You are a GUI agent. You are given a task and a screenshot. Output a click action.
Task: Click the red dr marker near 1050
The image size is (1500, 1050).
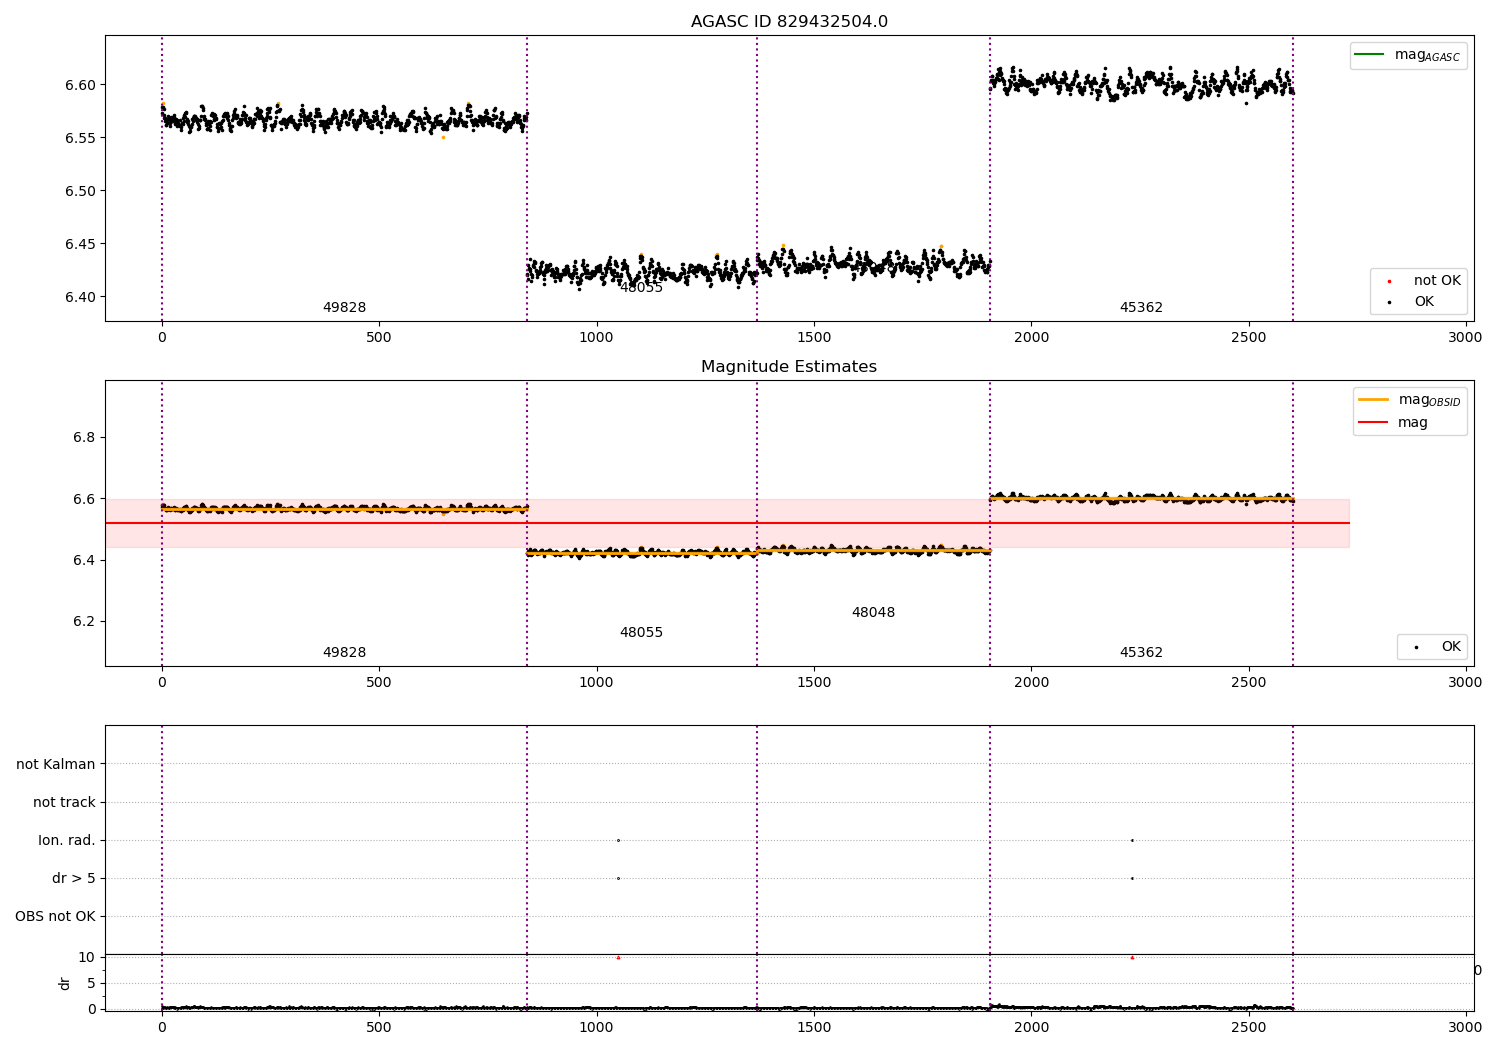pos(618,958)
